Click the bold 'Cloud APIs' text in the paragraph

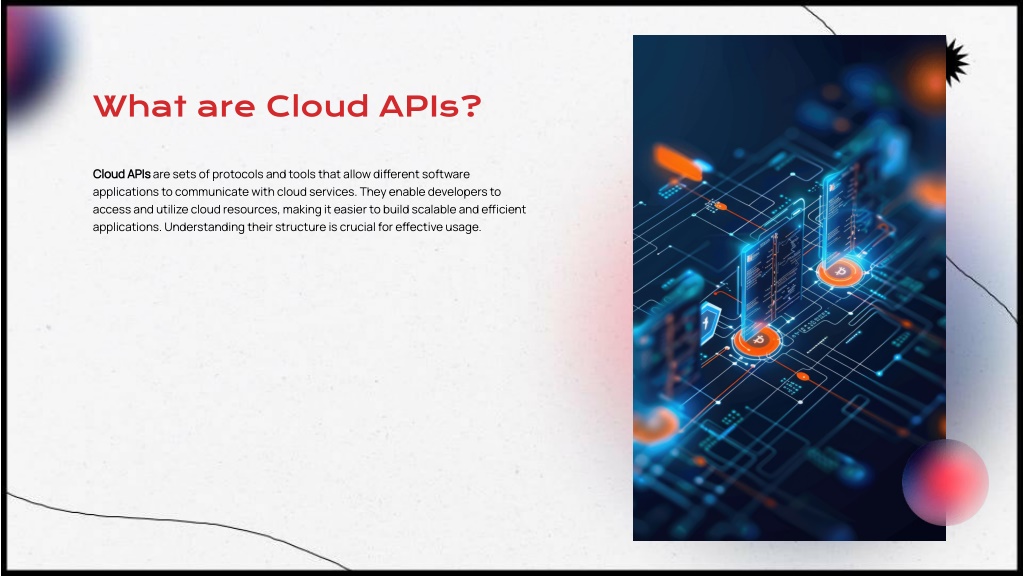121,174
